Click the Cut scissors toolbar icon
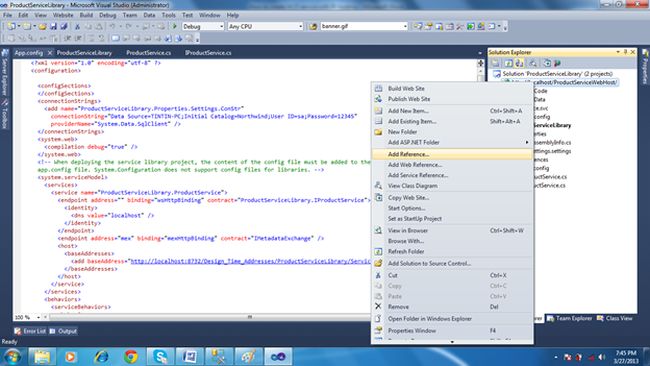This screenshot has height=366, width=650. (77, 27)
